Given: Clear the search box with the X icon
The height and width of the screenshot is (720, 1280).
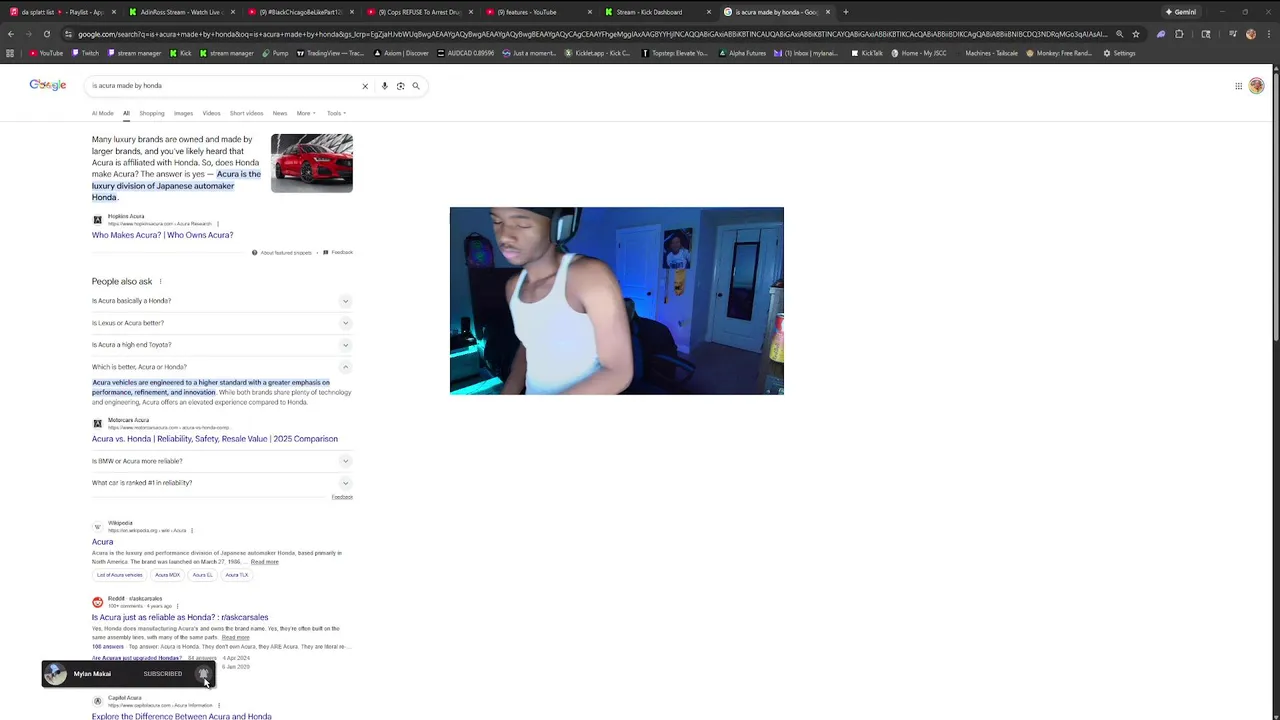Looking at the screenshot, I should 365,86.
